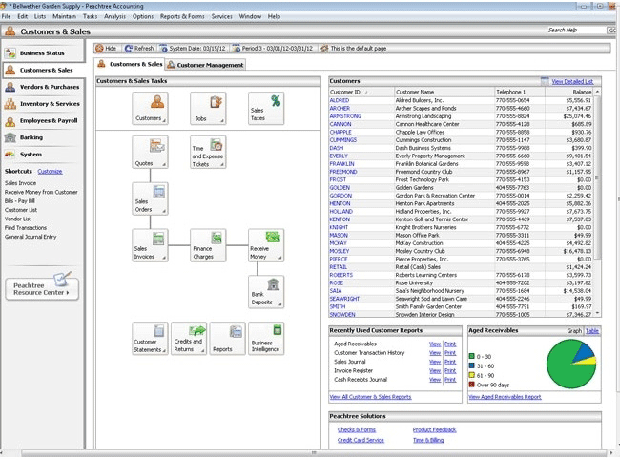Go to Vendors & Purchases in sidebar
Screen dimensions: 620x460
point(43,87)
